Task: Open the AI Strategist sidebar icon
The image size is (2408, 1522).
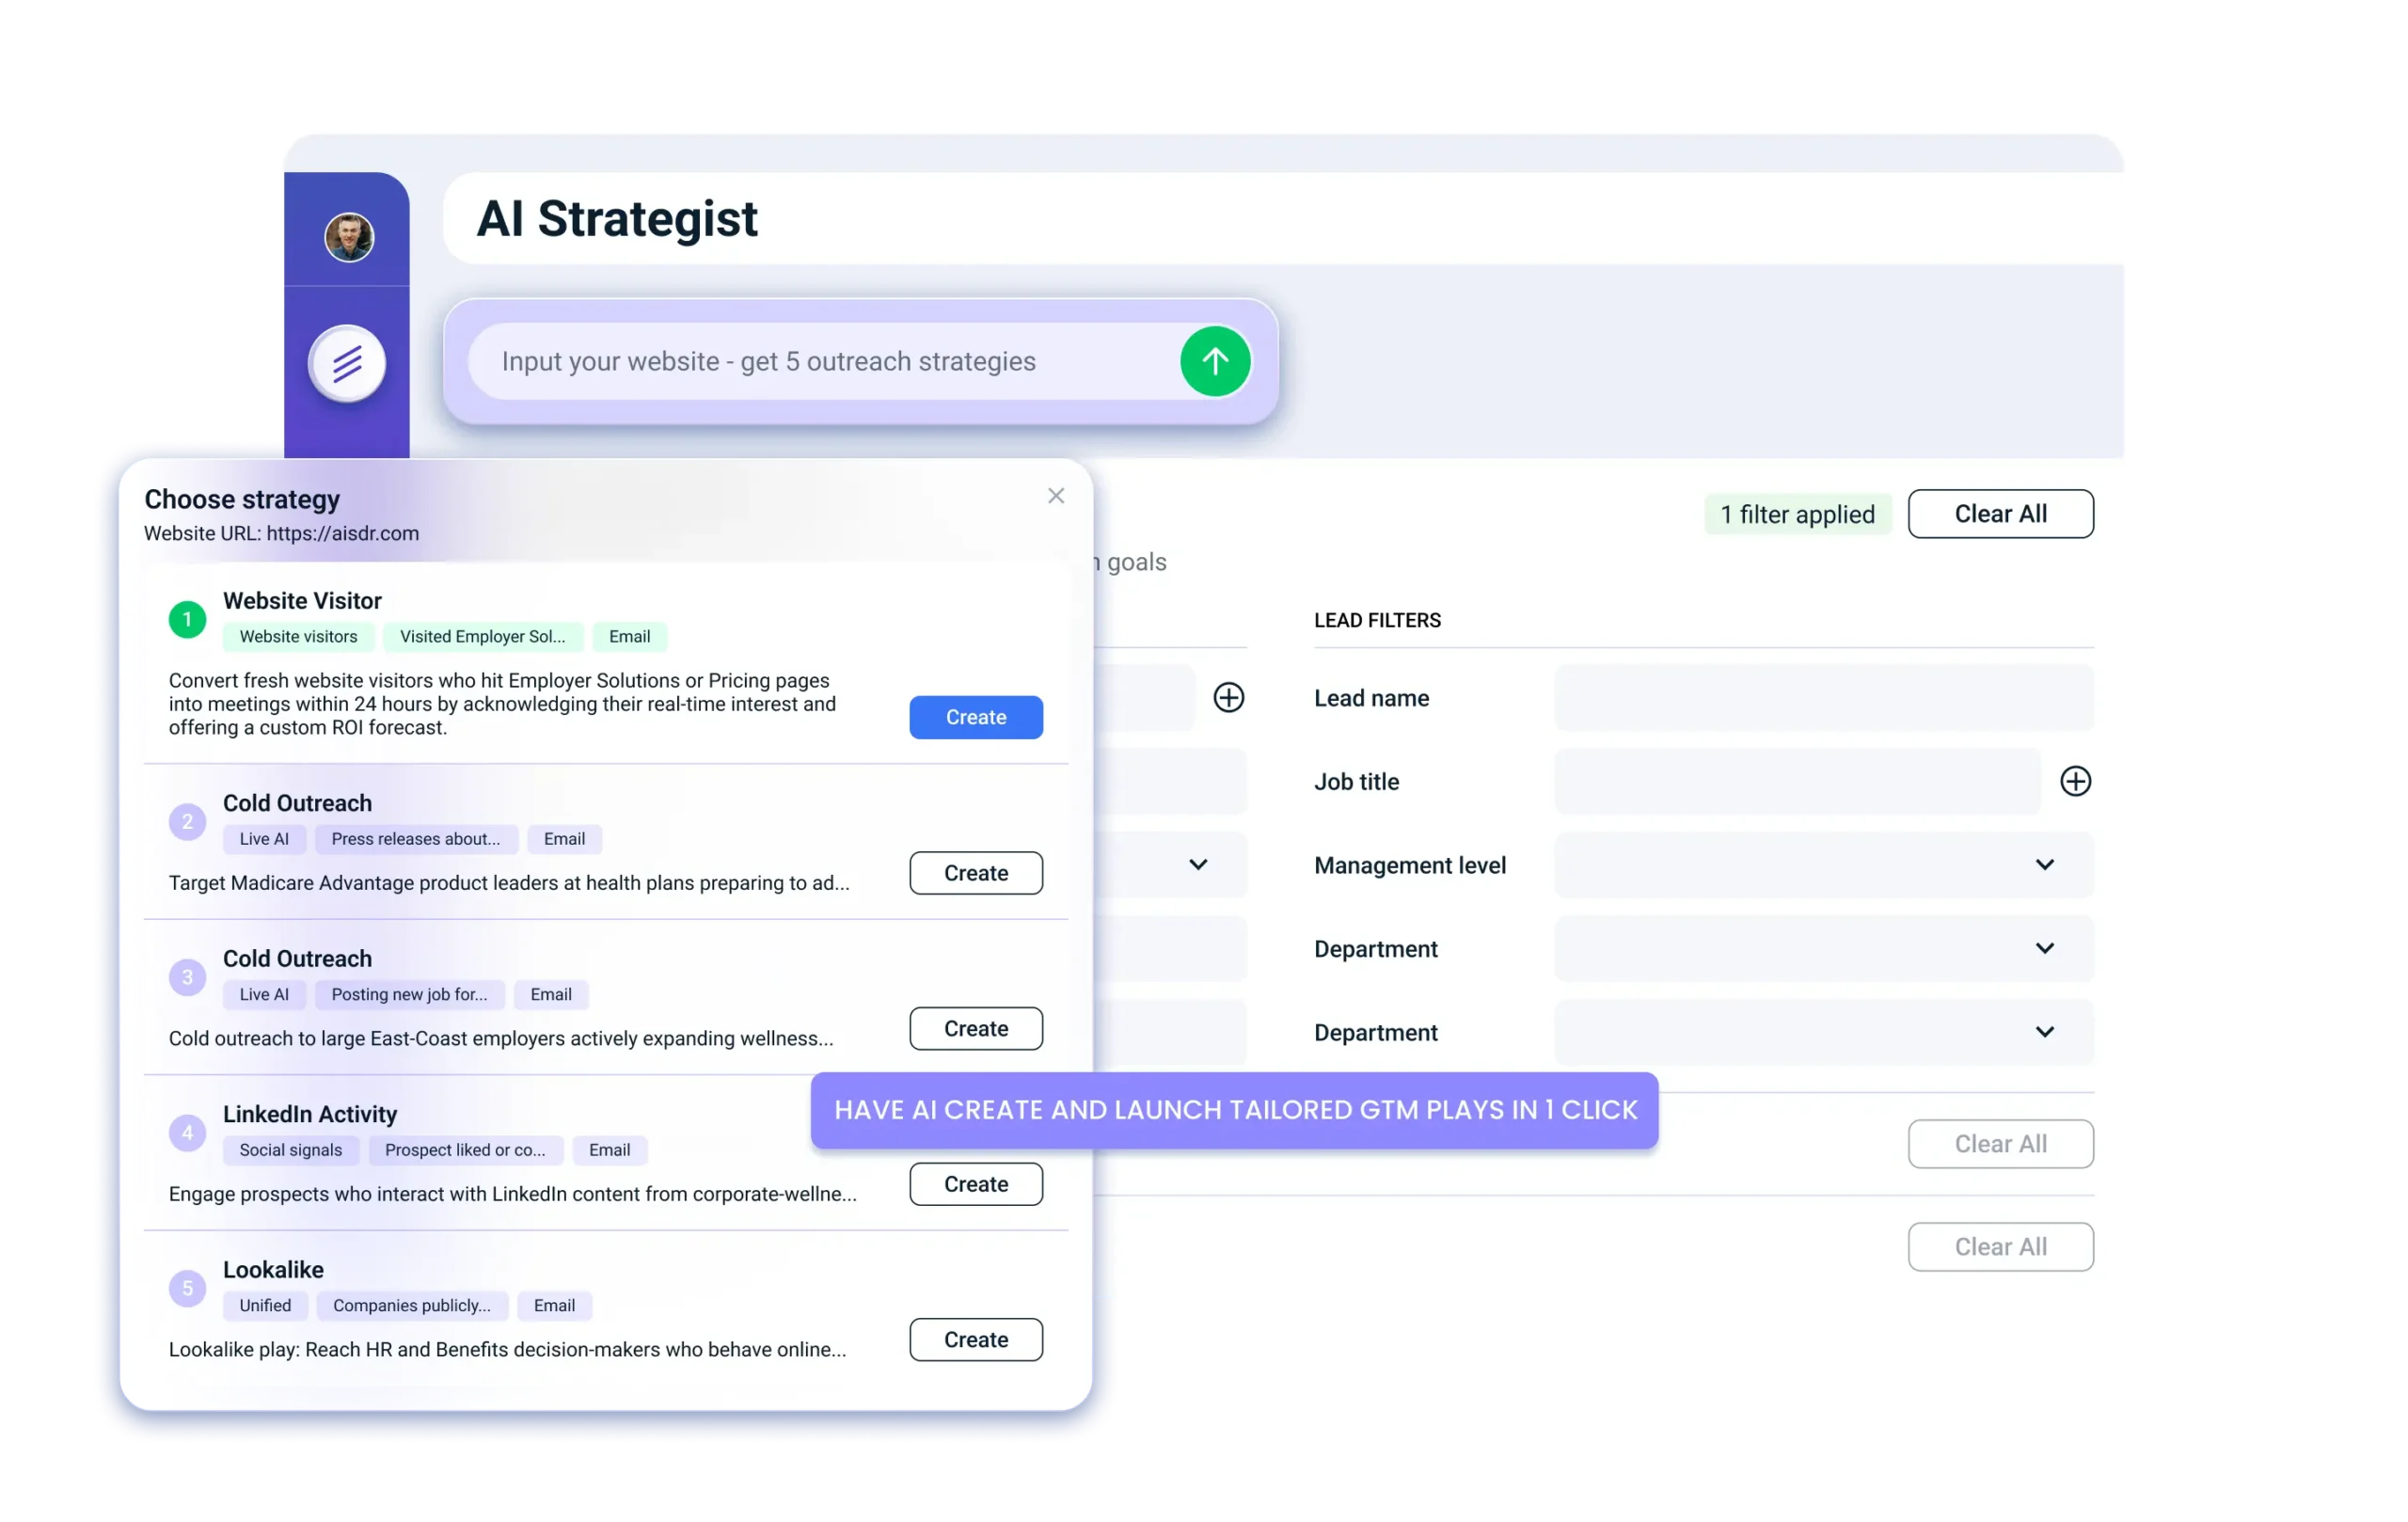Action: point(347,363)
